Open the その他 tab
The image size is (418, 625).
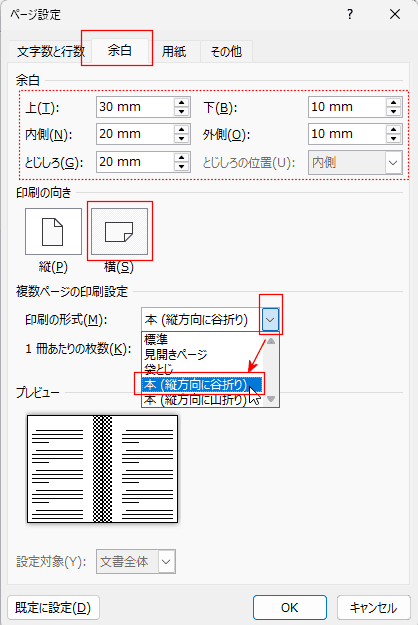coord(226,51)
